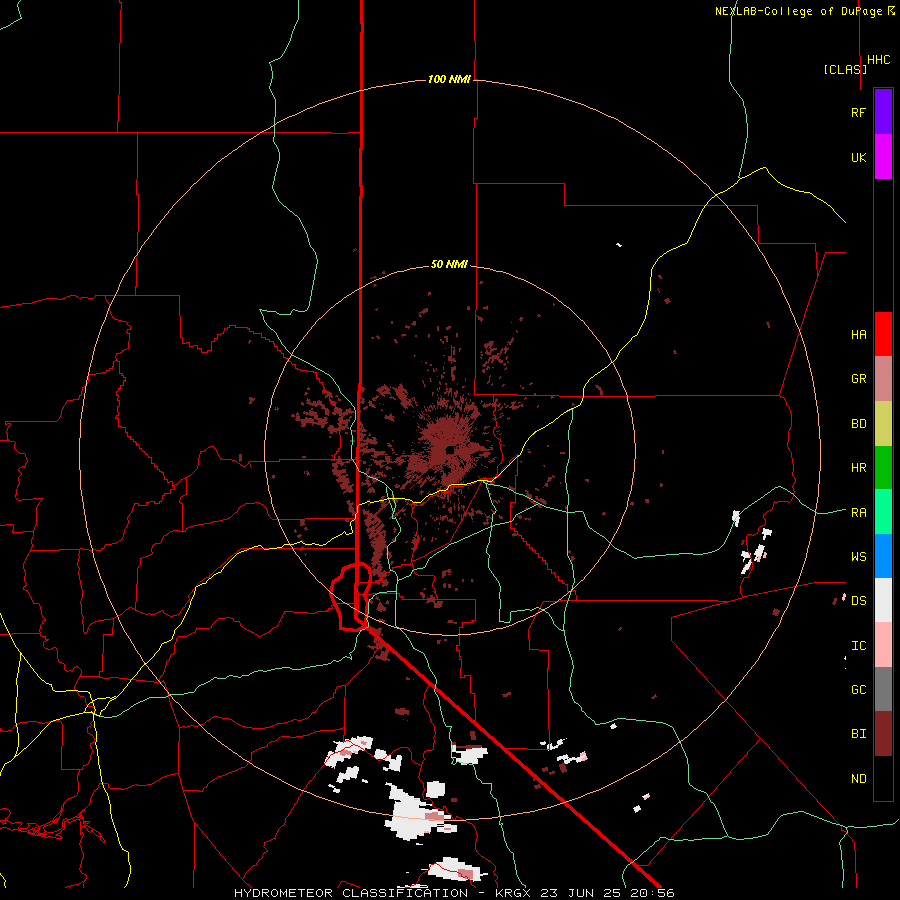Click the HR green legend swatch
Viewport: 900px width, 900px height.
[883, 468]
